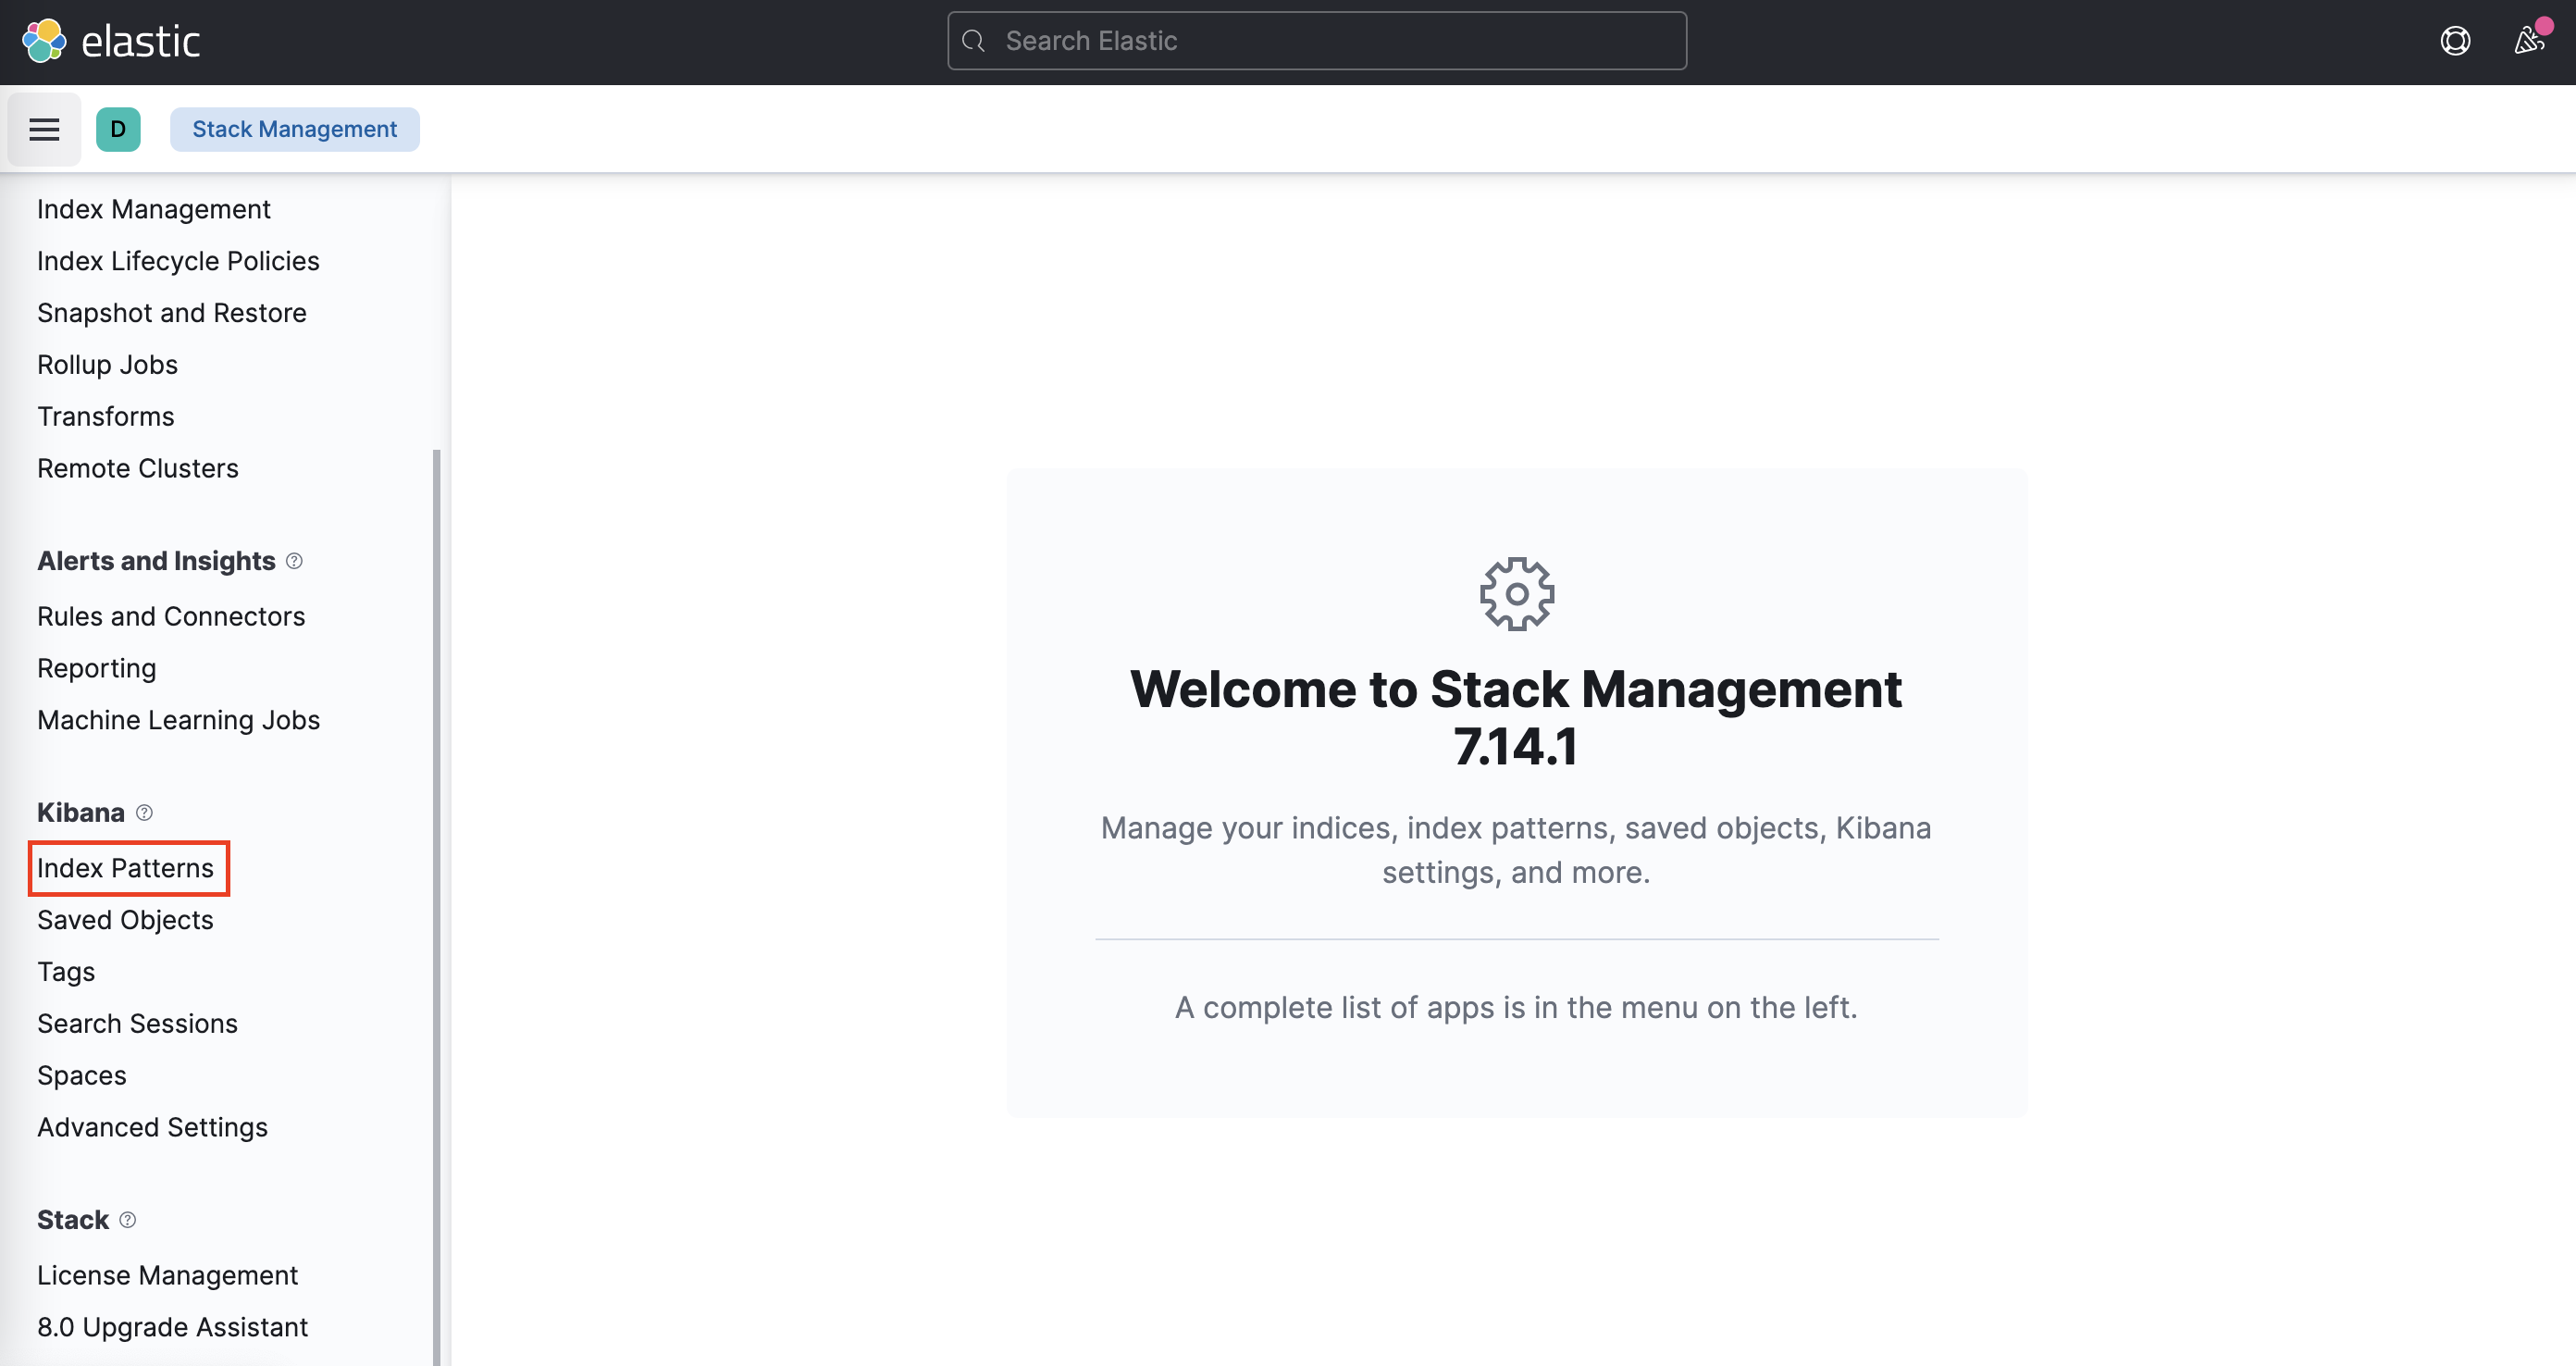Open Saved Objects
This screenshot has width=2576, height=1366.
[x=125, y=921]
